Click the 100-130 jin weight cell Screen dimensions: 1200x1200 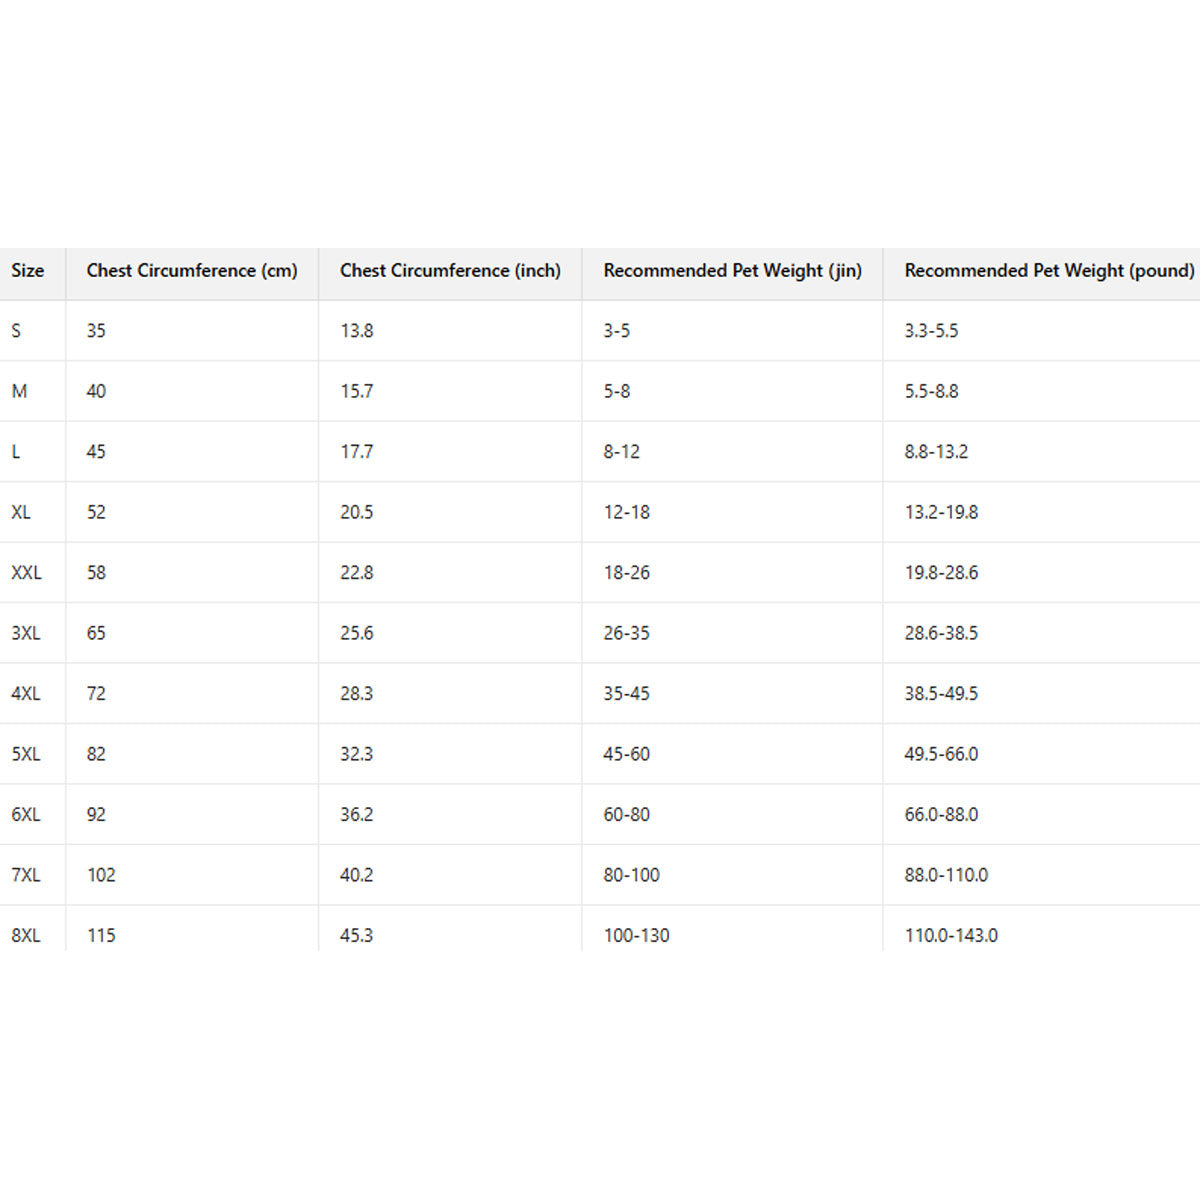pyautogui.click(x=636, y=936)
